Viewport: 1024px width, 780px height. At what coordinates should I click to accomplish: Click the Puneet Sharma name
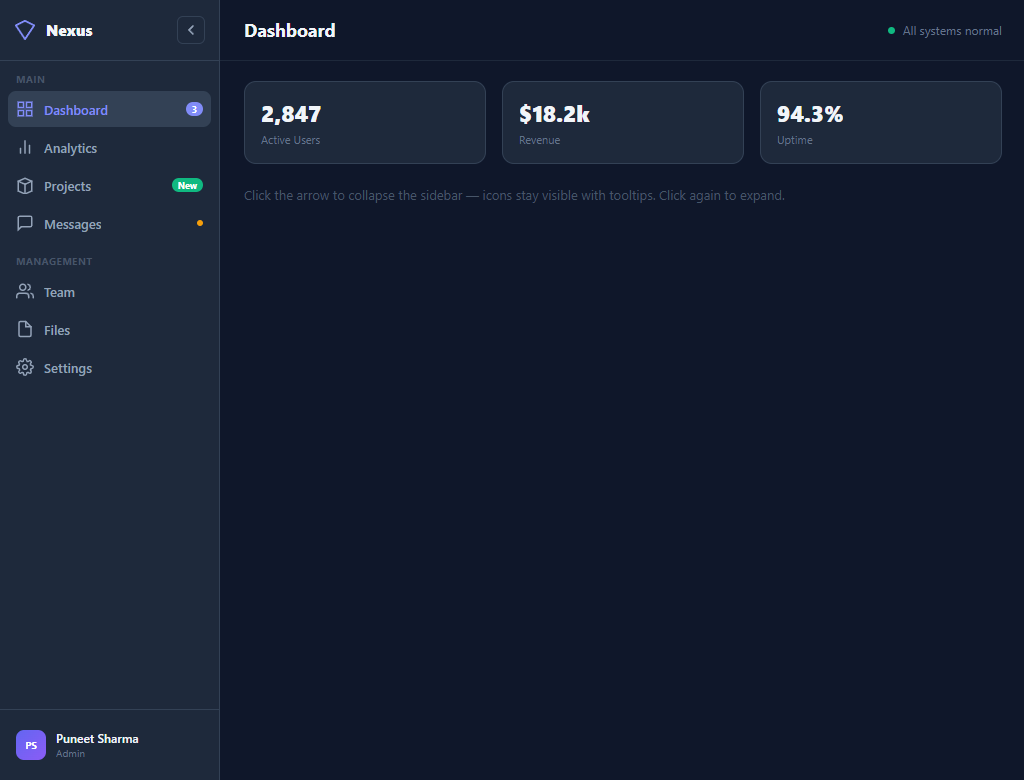(x=97, y=739)
